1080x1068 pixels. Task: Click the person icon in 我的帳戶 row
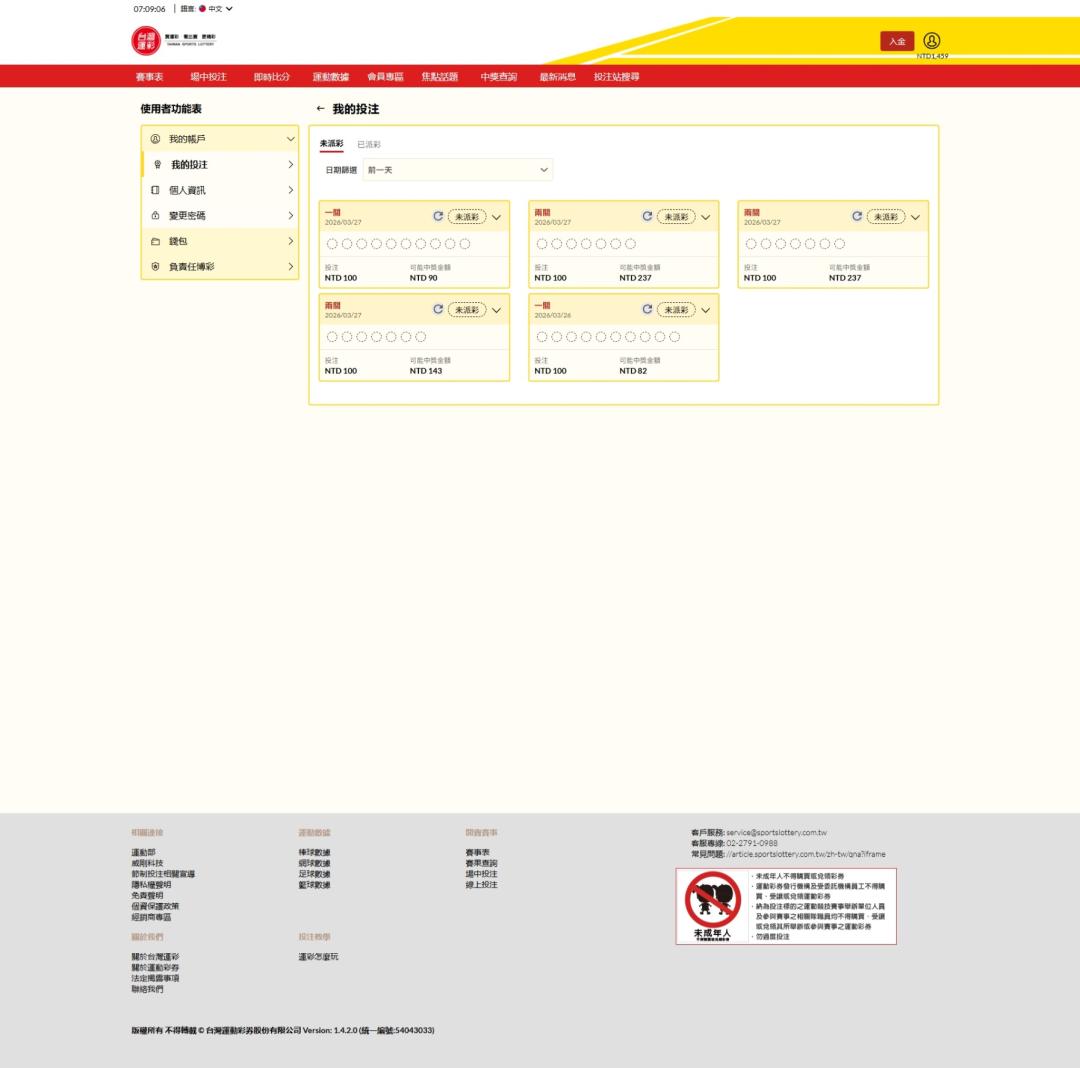(x=156, y=139)
